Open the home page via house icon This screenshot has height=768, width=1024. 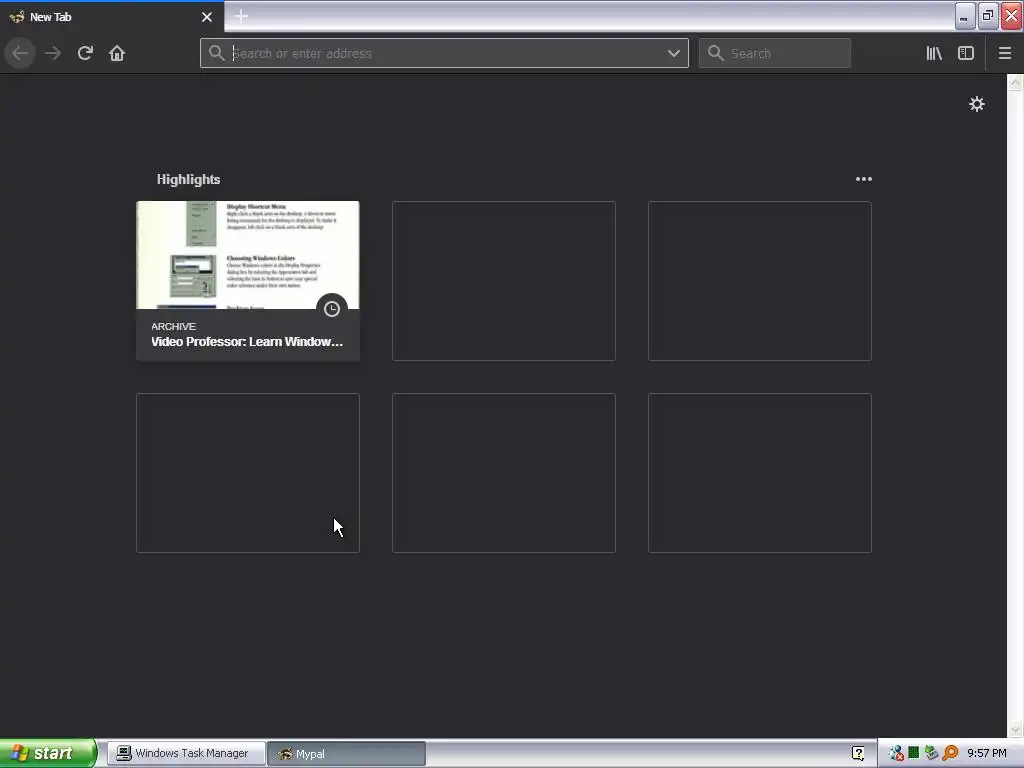[117, 53]
